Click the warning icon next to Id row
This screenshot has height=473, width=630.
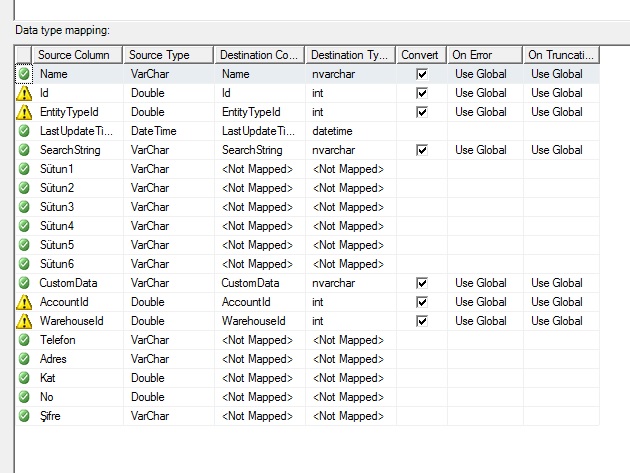[x=24, y=93]
